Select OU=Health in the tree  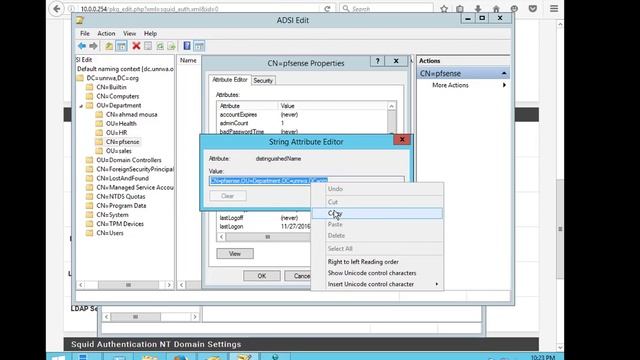coord(121,124)
